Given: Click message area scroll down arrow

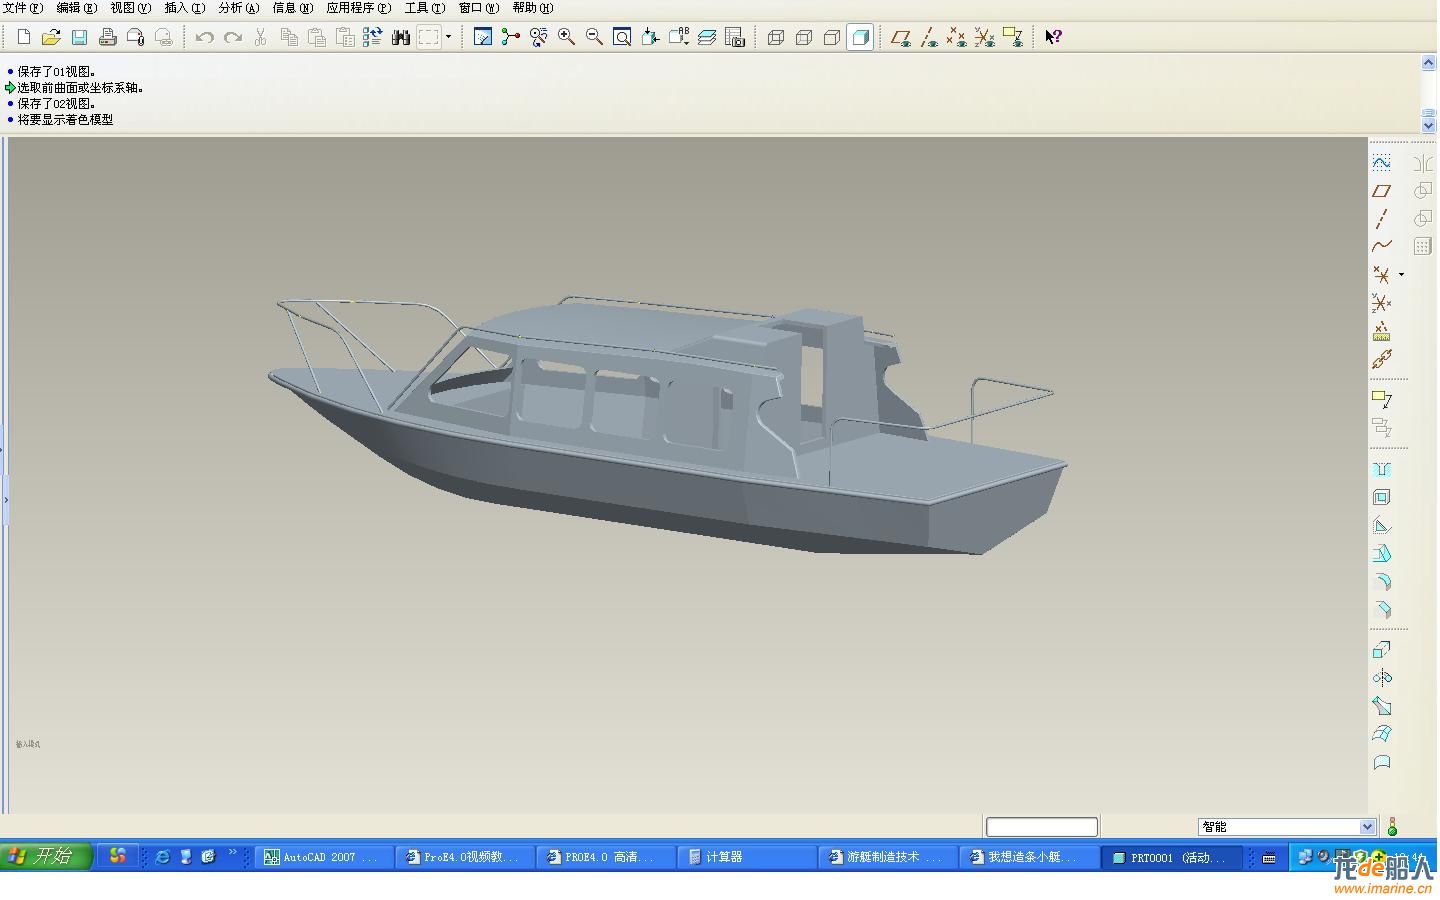Looking at the screenshot, I should click(x=1428, y=125).
